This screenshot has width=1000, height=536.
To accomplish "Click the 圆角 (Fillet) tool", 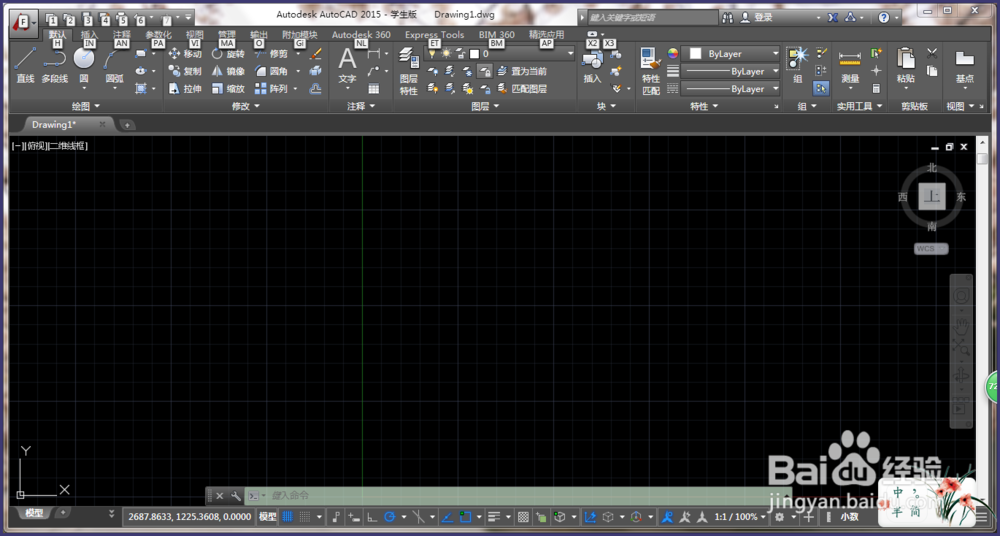I will [x=272, y=71].
